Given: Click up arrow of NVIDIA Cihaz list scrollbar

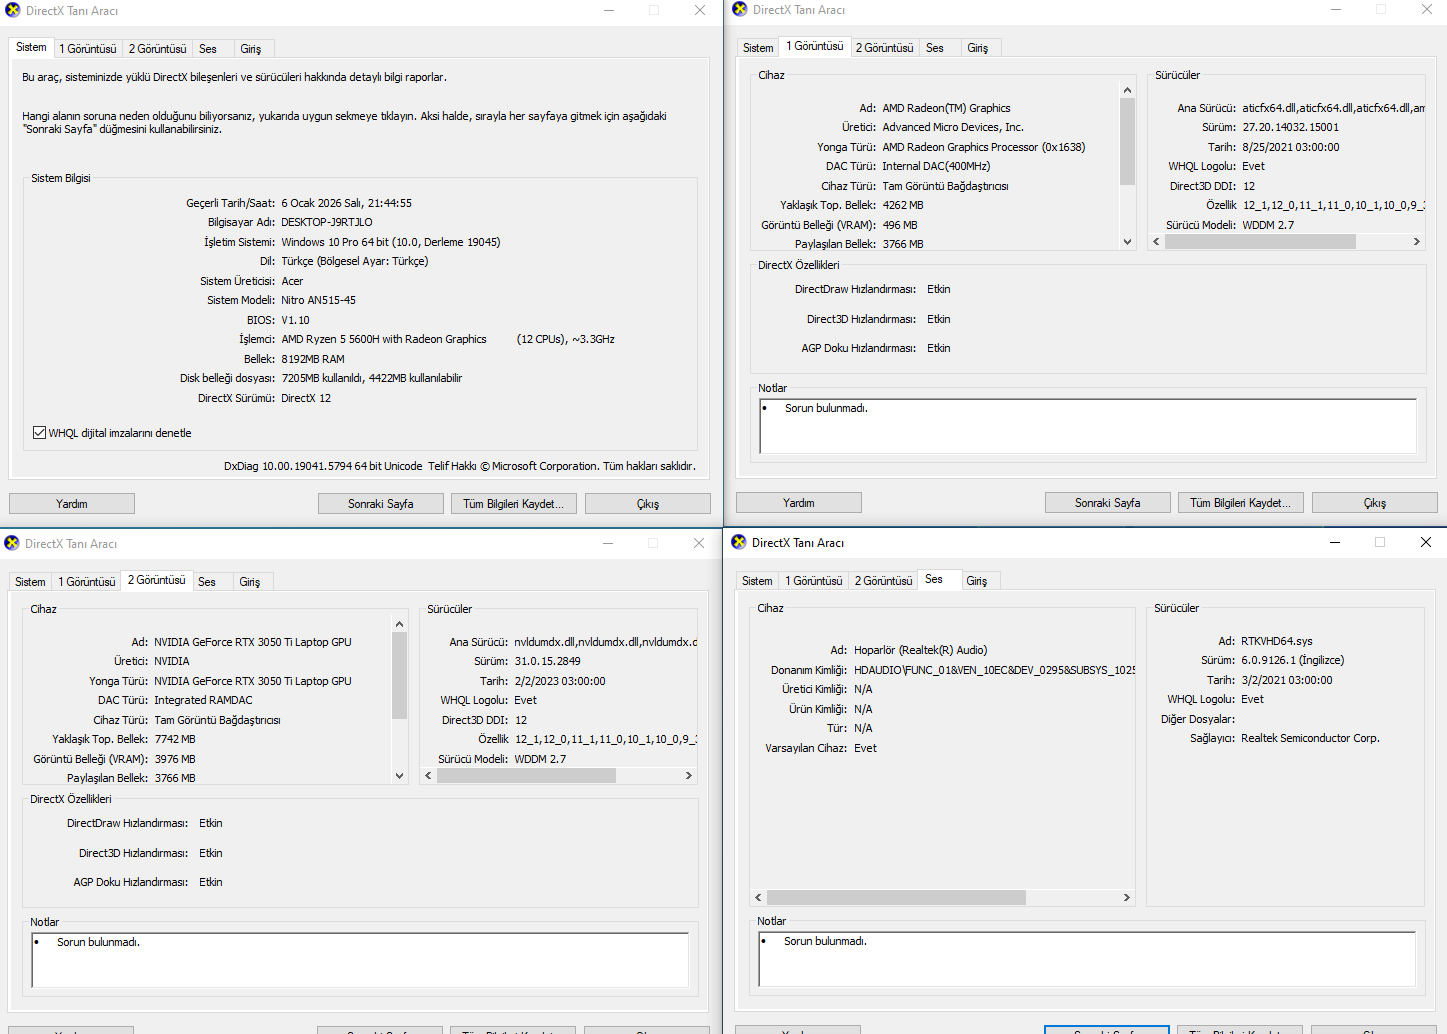Looking at the screenshot, I should coord(399,624).
